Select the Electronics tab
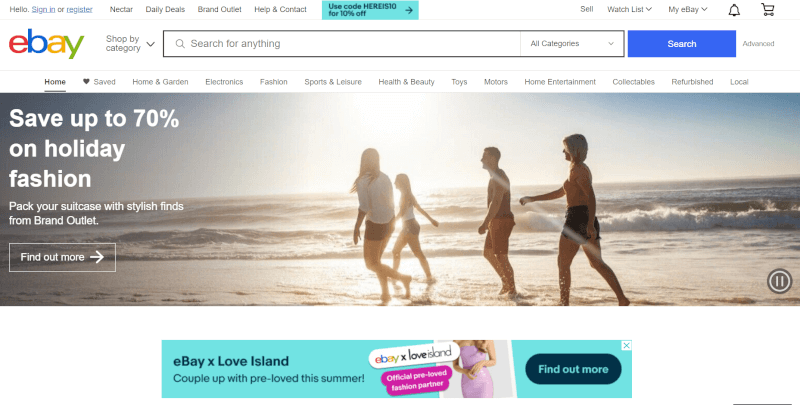The image size is (800, 405). pyautogui.click(x=224, y=82)
